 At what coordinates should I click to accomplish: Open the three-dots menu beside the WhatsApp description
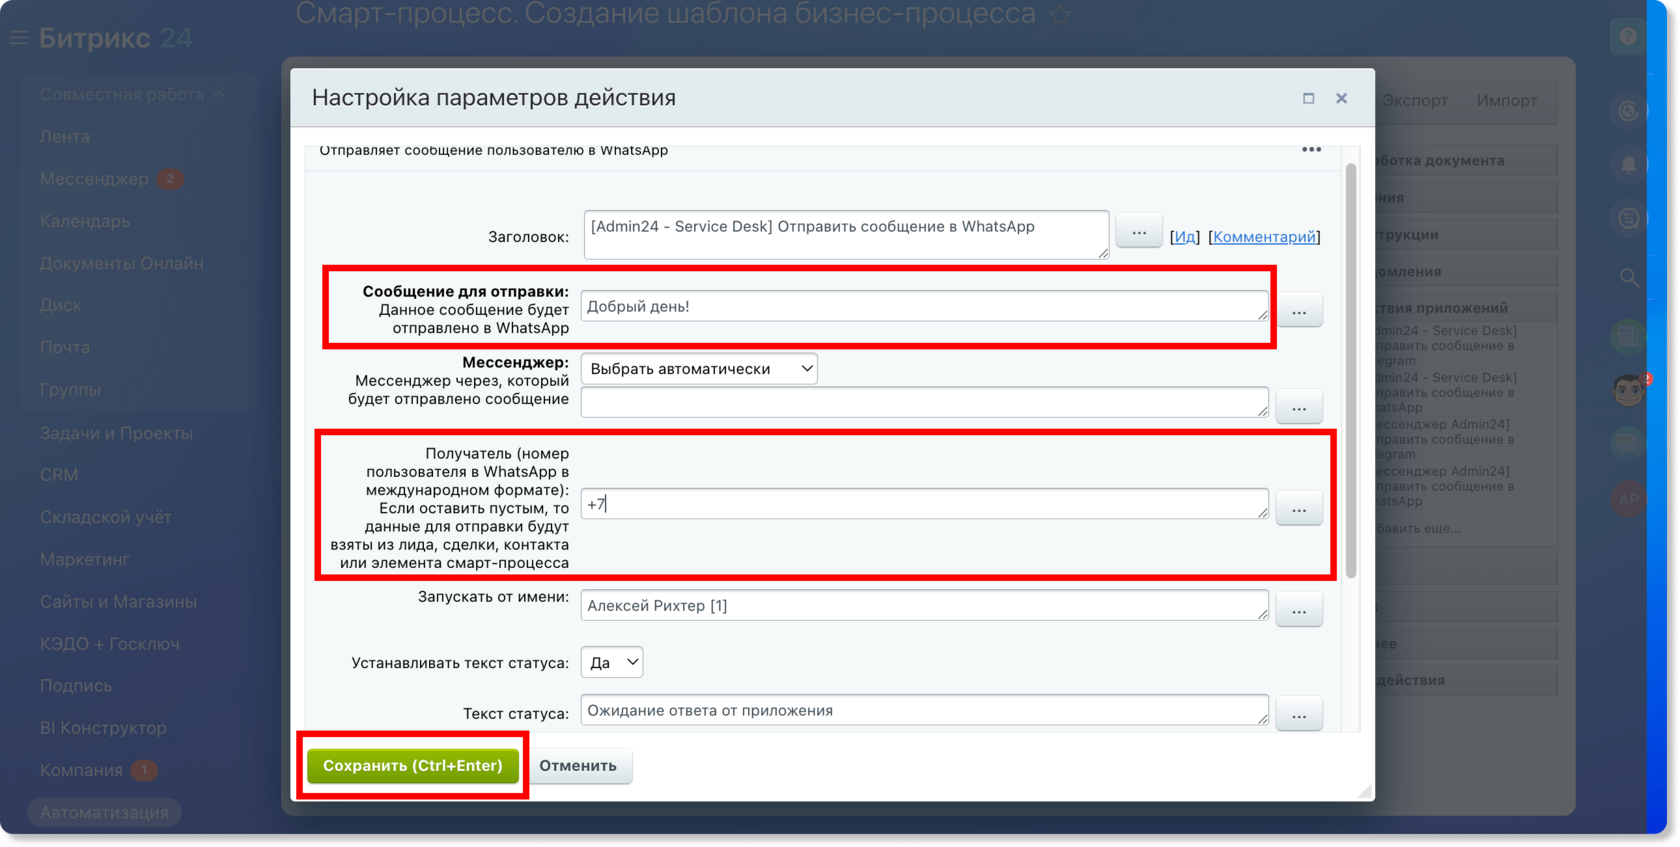tap(1311, 150)
